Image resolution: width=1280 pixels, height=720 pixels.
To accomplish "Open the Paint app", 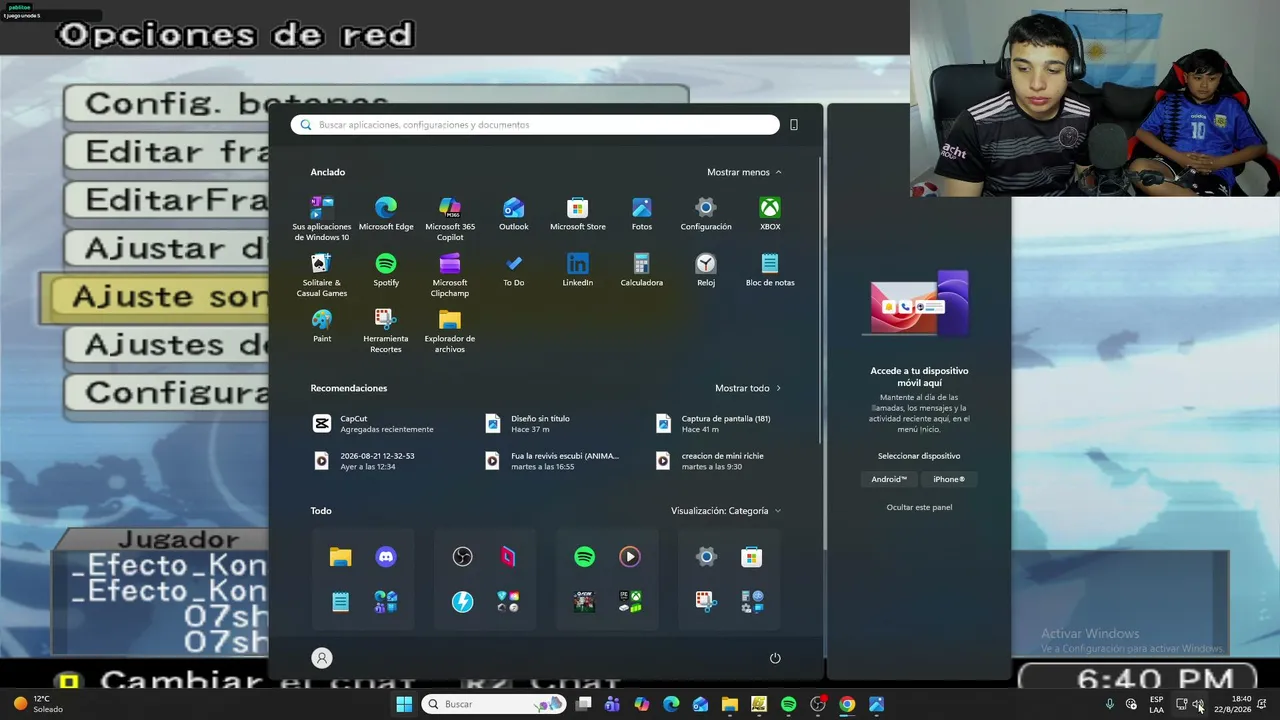I will pyautogui.click(x=322, y=326).
